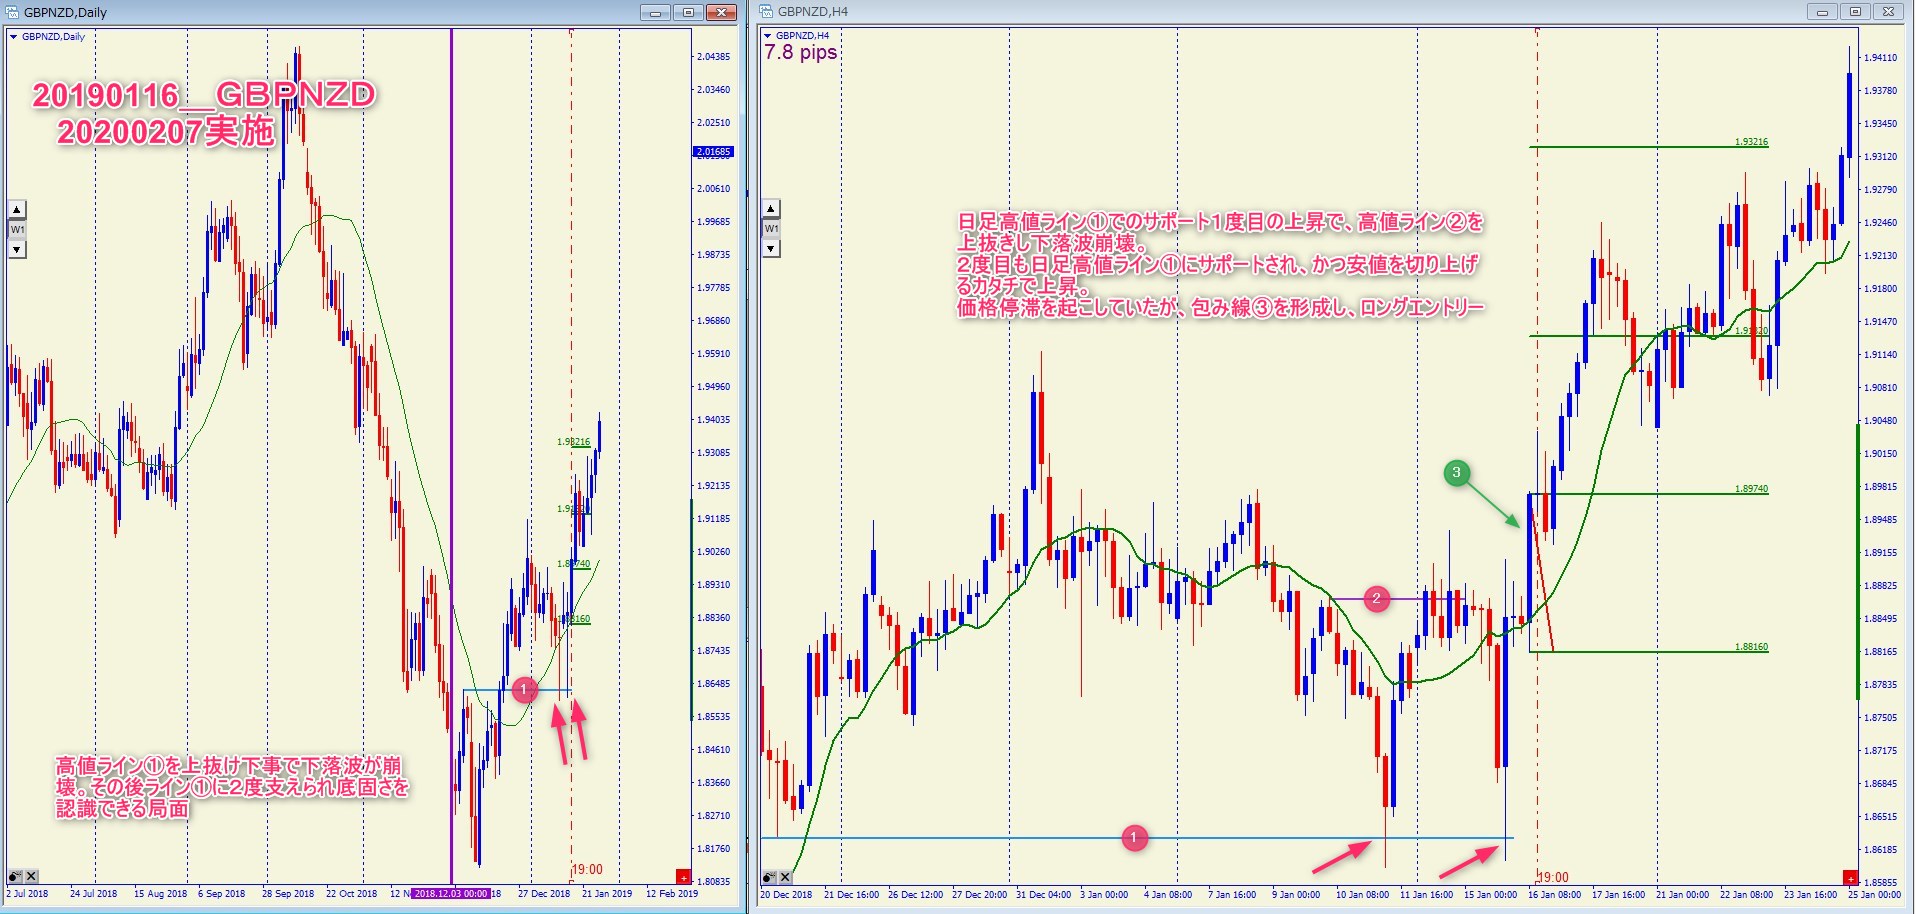This screenshot has width=1916, height=914.
Task: Minimize the GBPNZD,Daily chart window
Action: [x=655, y=13]
